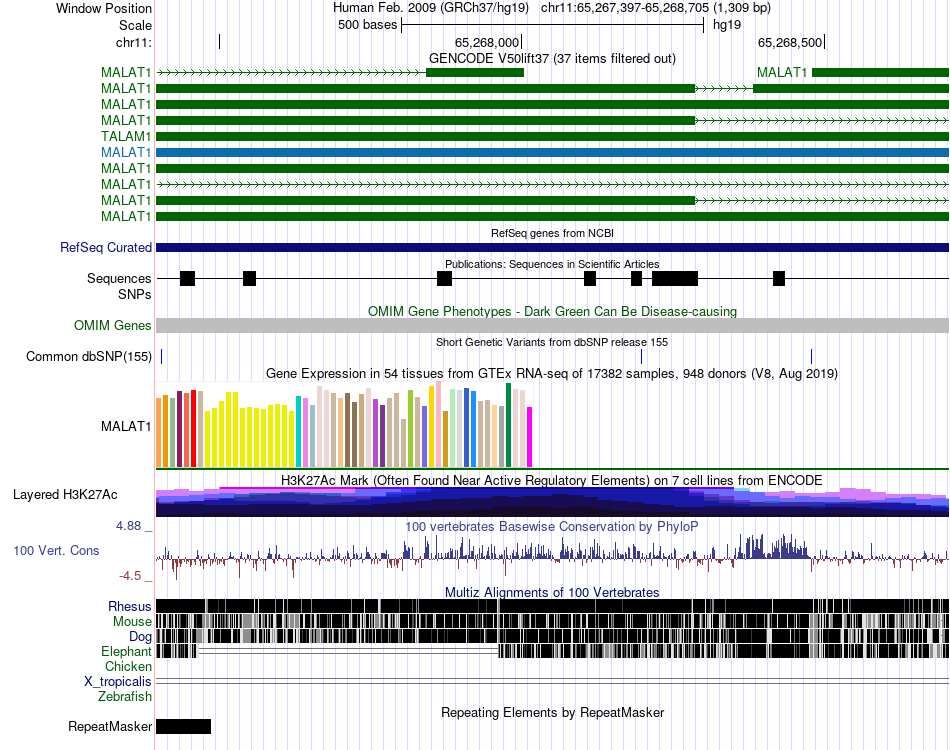Click the gray OMIM Genes bar
This screenshot has height=750, width=950.
[x=553, y=325]
